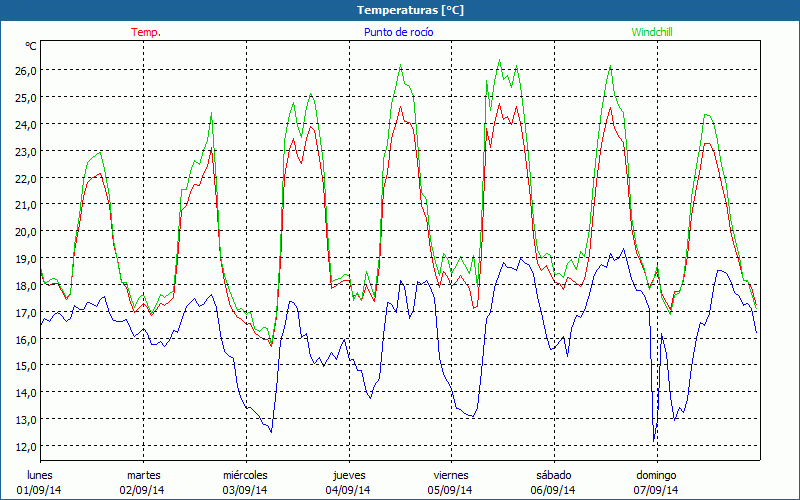Screen dimensions: 800x500
Task: Click the 19,0 y-axis value
Action: click(24, 258)
